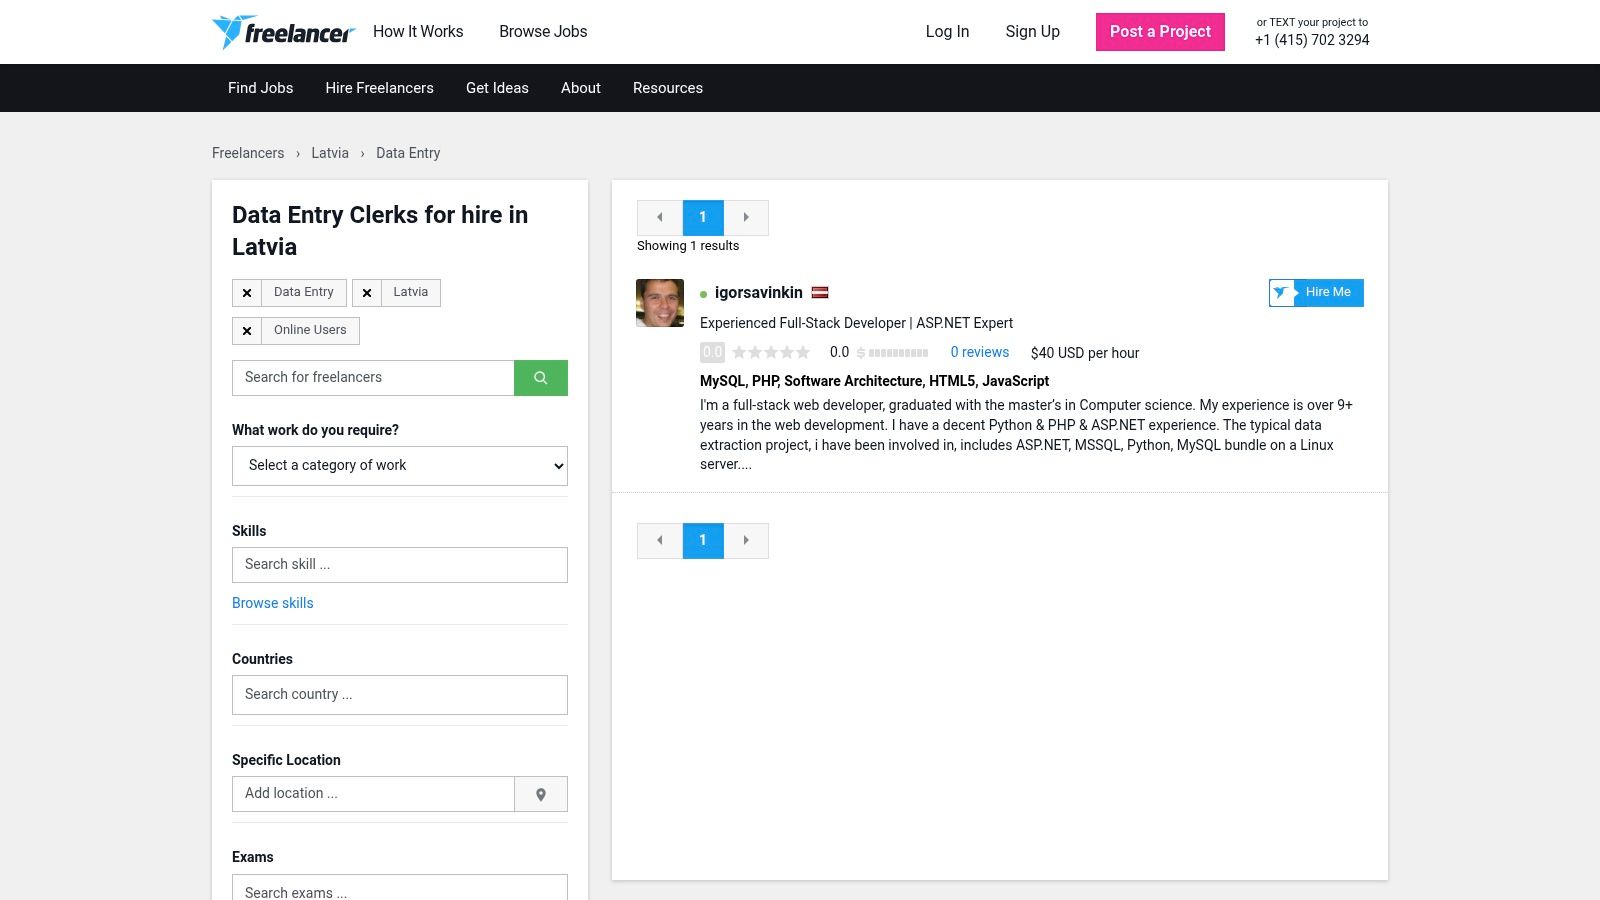
Task: Select page 1 in bottom pagination
Action: (703, 541)
